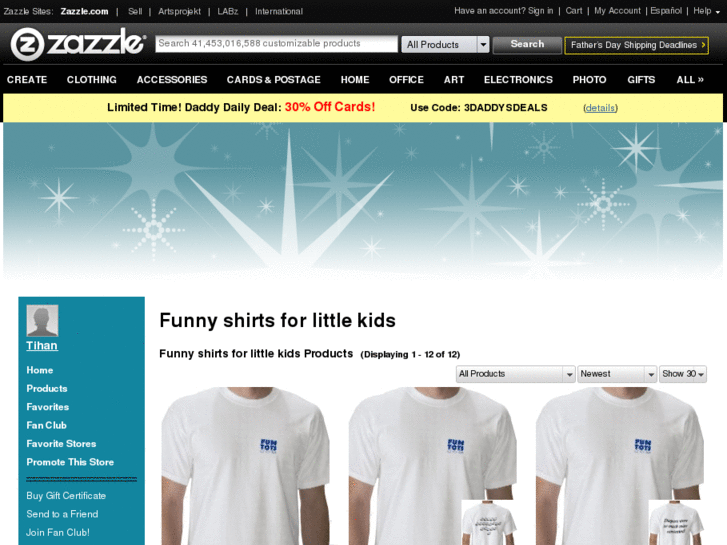The height and width of the screenshot is (545, 727).
Task: Open the first Fun Tots shirt thumbnail
Action: click(246, 466)
